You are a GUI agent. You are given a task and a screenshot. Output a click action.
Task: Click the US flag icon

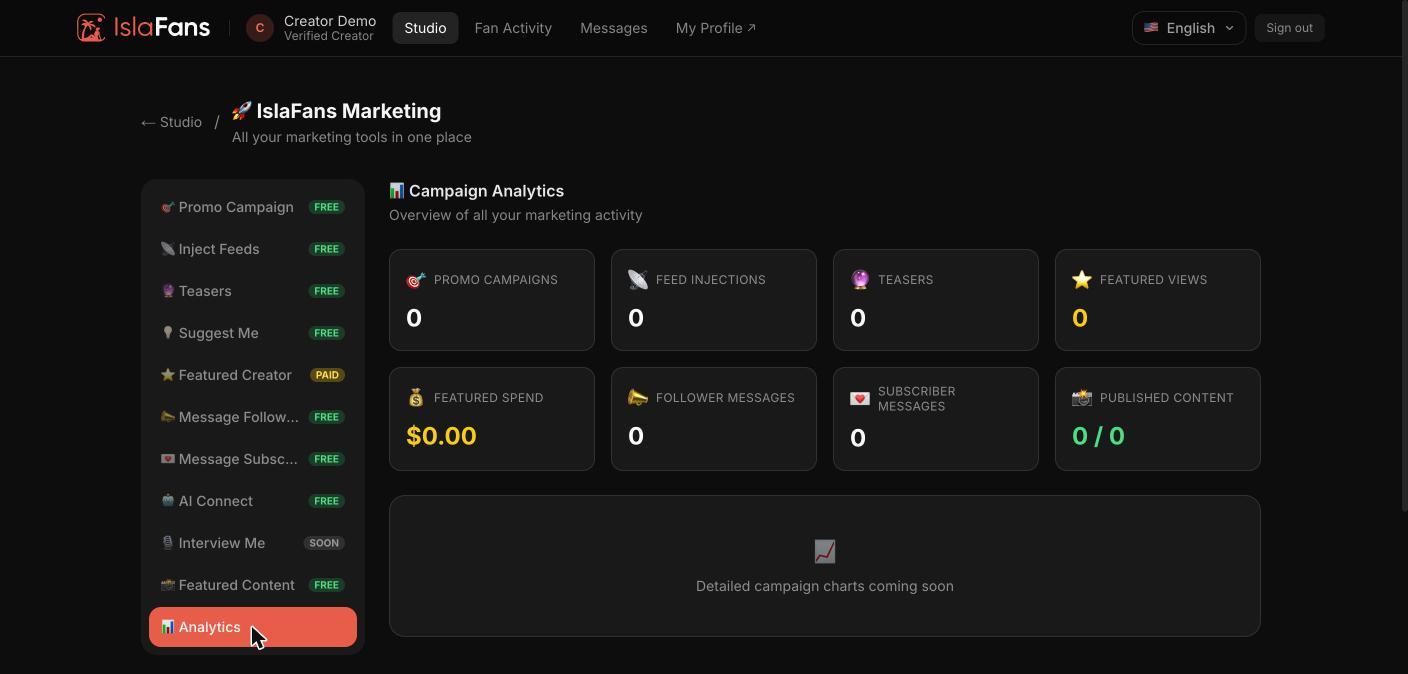(x=1151, y=28)
